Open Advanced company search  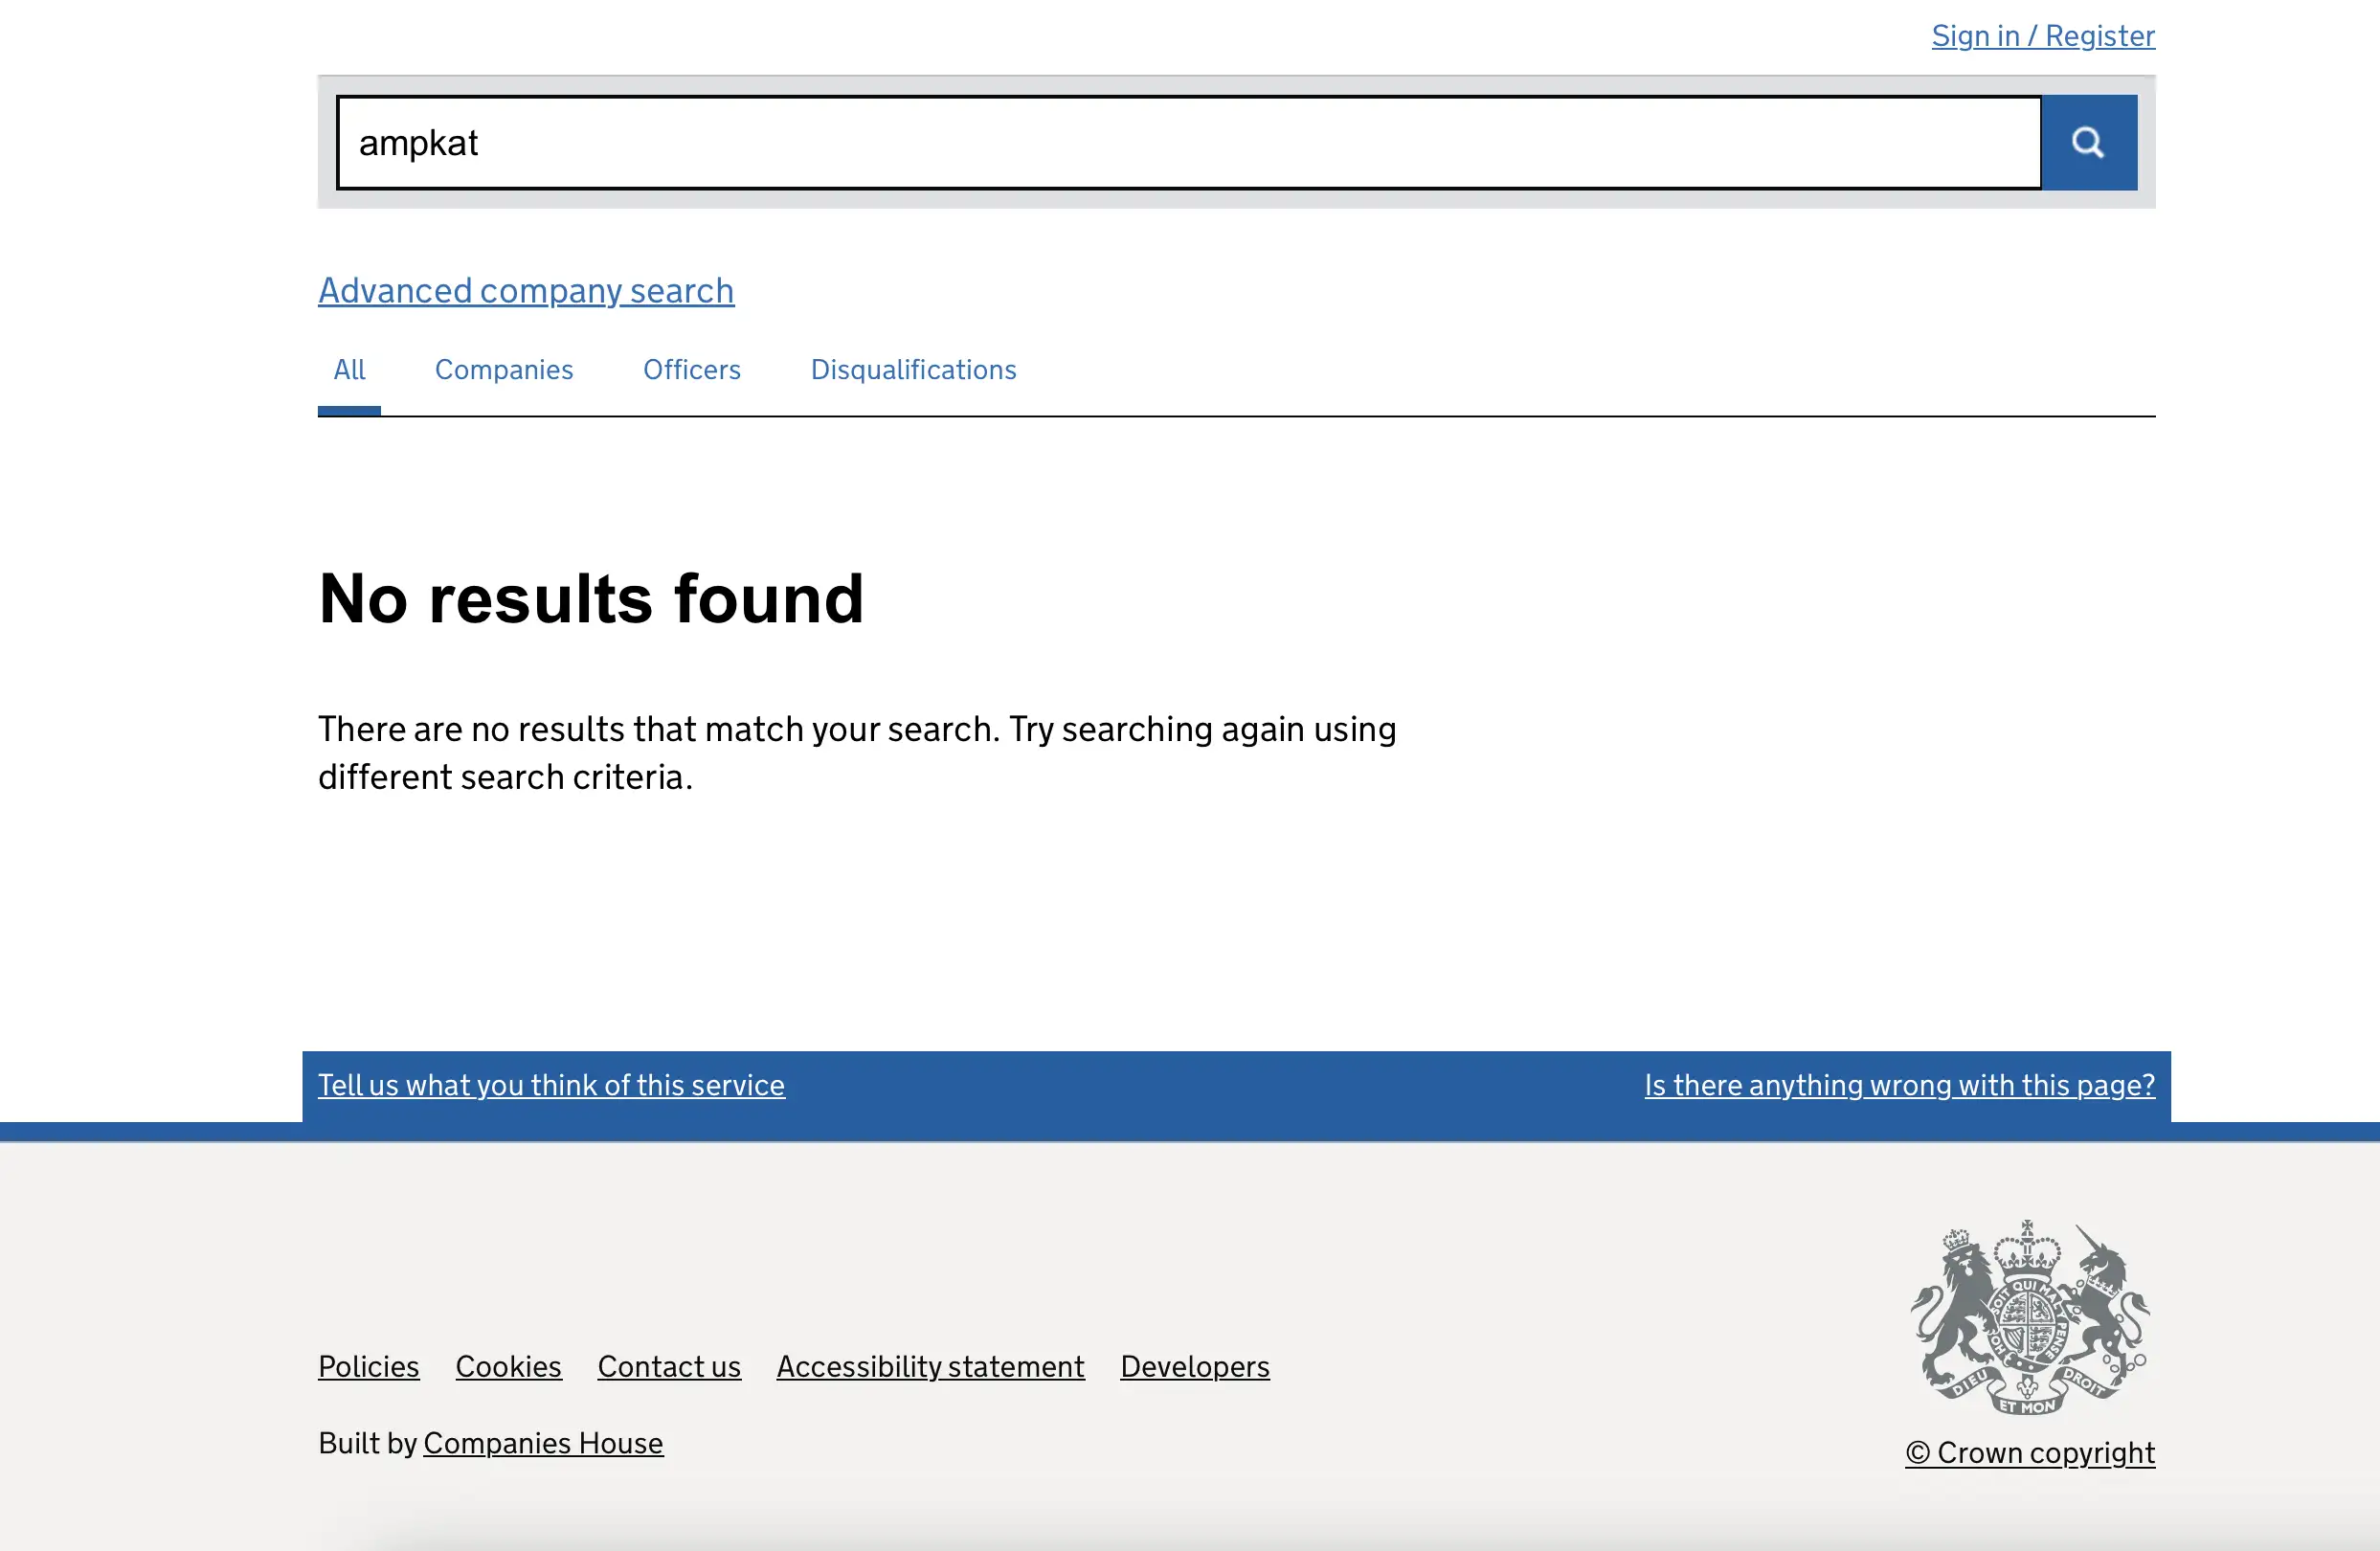526,290
